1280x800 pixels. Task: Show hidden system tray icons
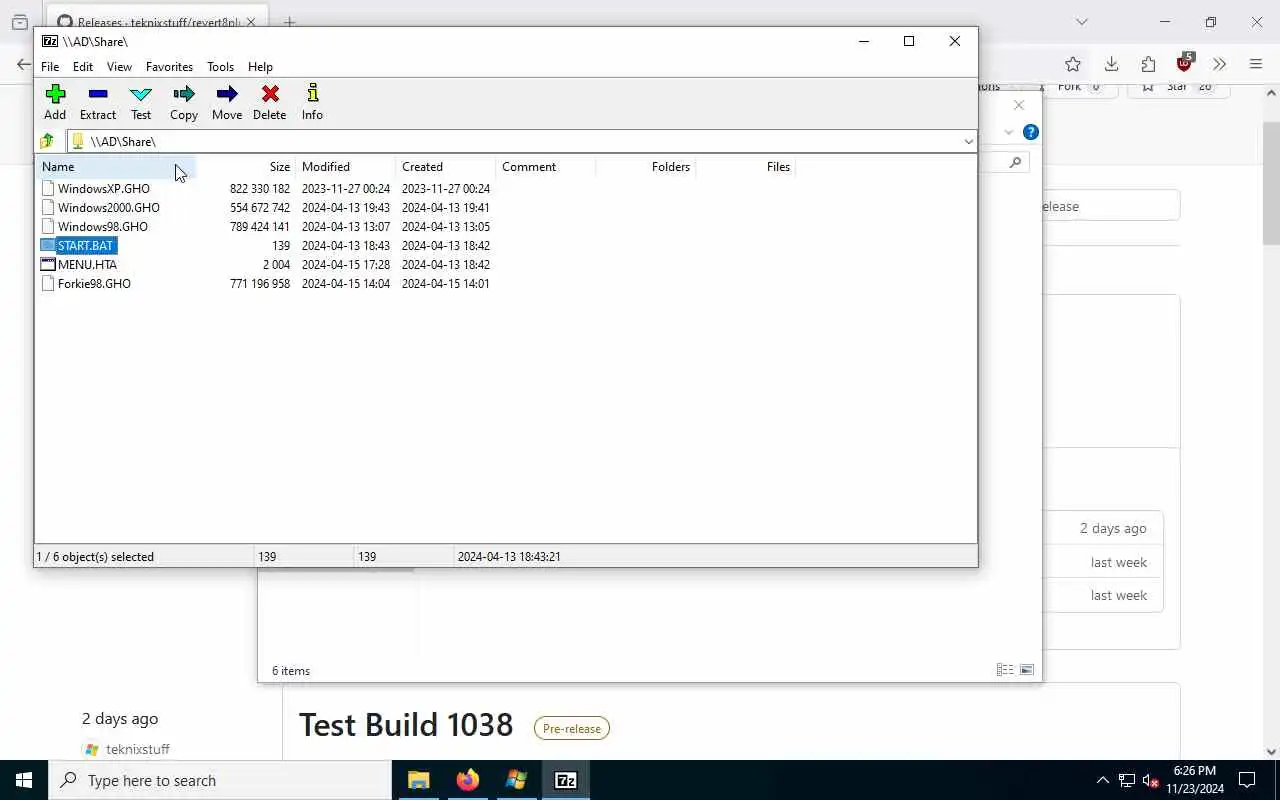pyautogui.click(x=1102, y=780)
